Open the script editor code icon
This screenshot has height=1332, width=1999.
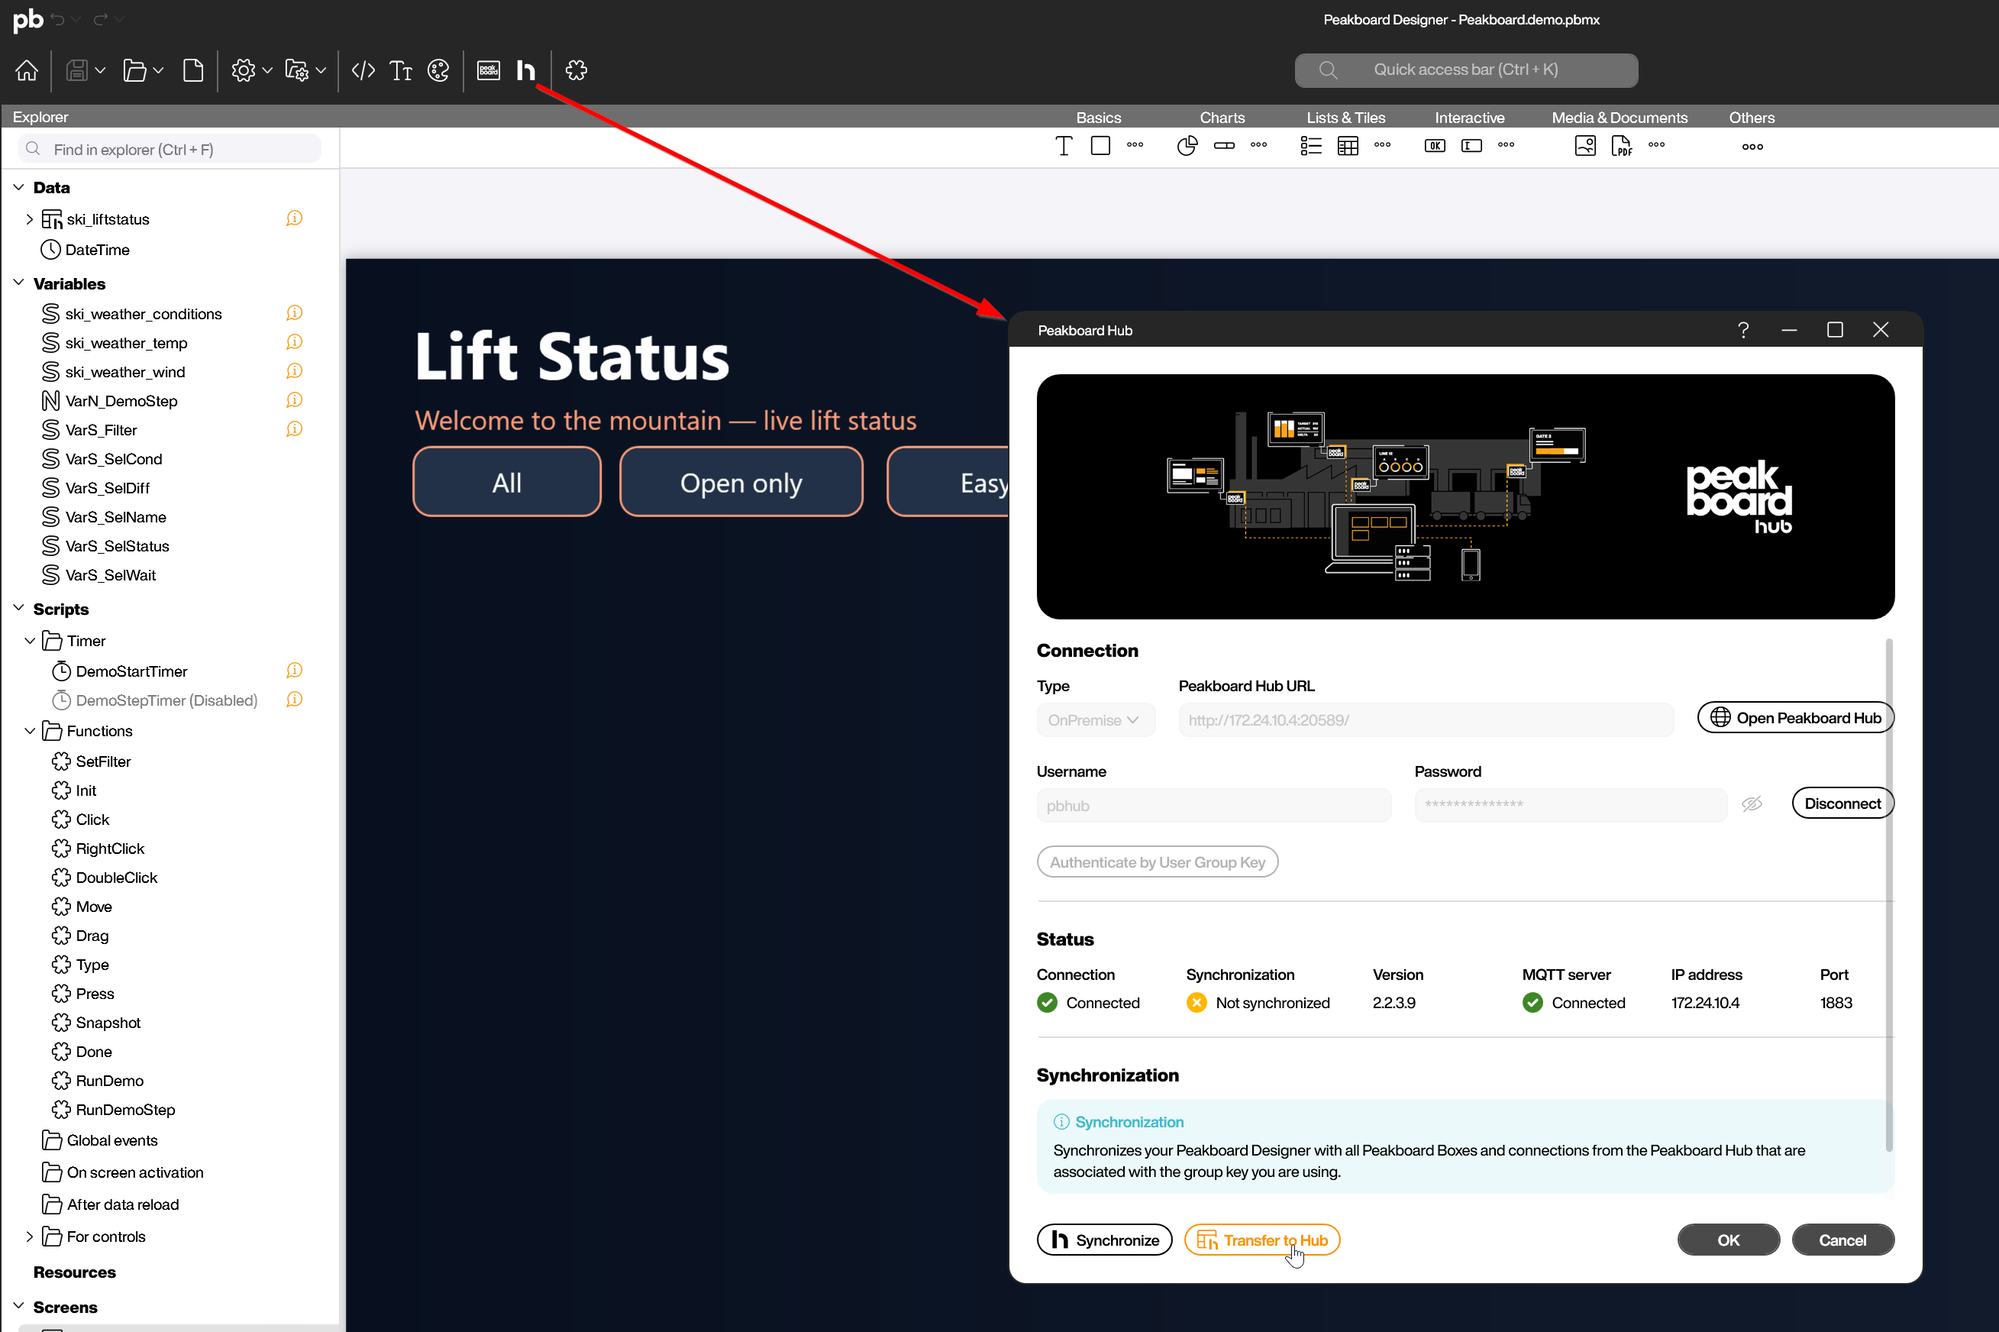[364, 70]
